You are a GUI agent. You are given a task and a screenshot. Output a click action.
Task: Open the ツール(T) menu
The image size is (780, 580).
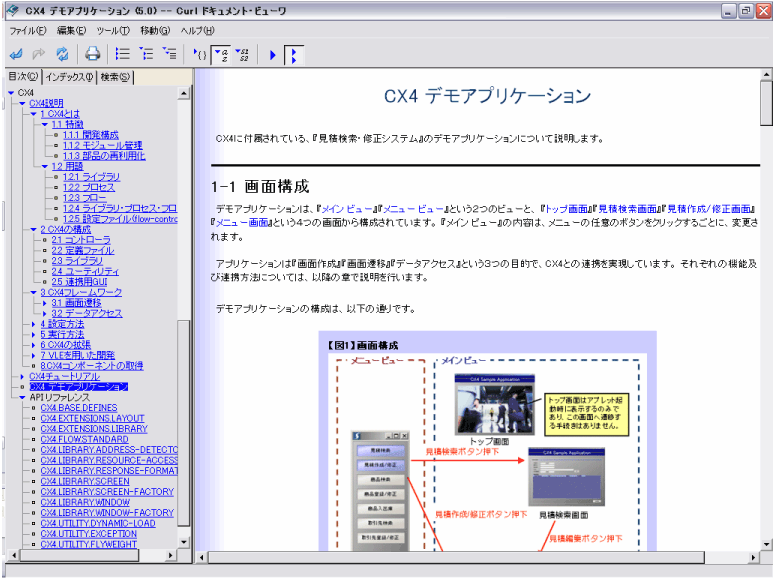click(x=113, y=31)
